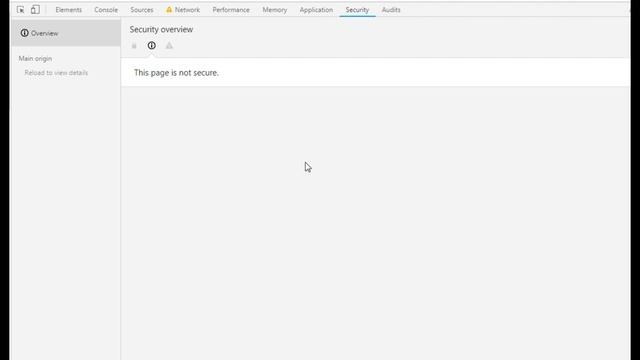Click the info icon beside Overview
The height and width of the screenshot is (360, 640).
tap(24, 33)
